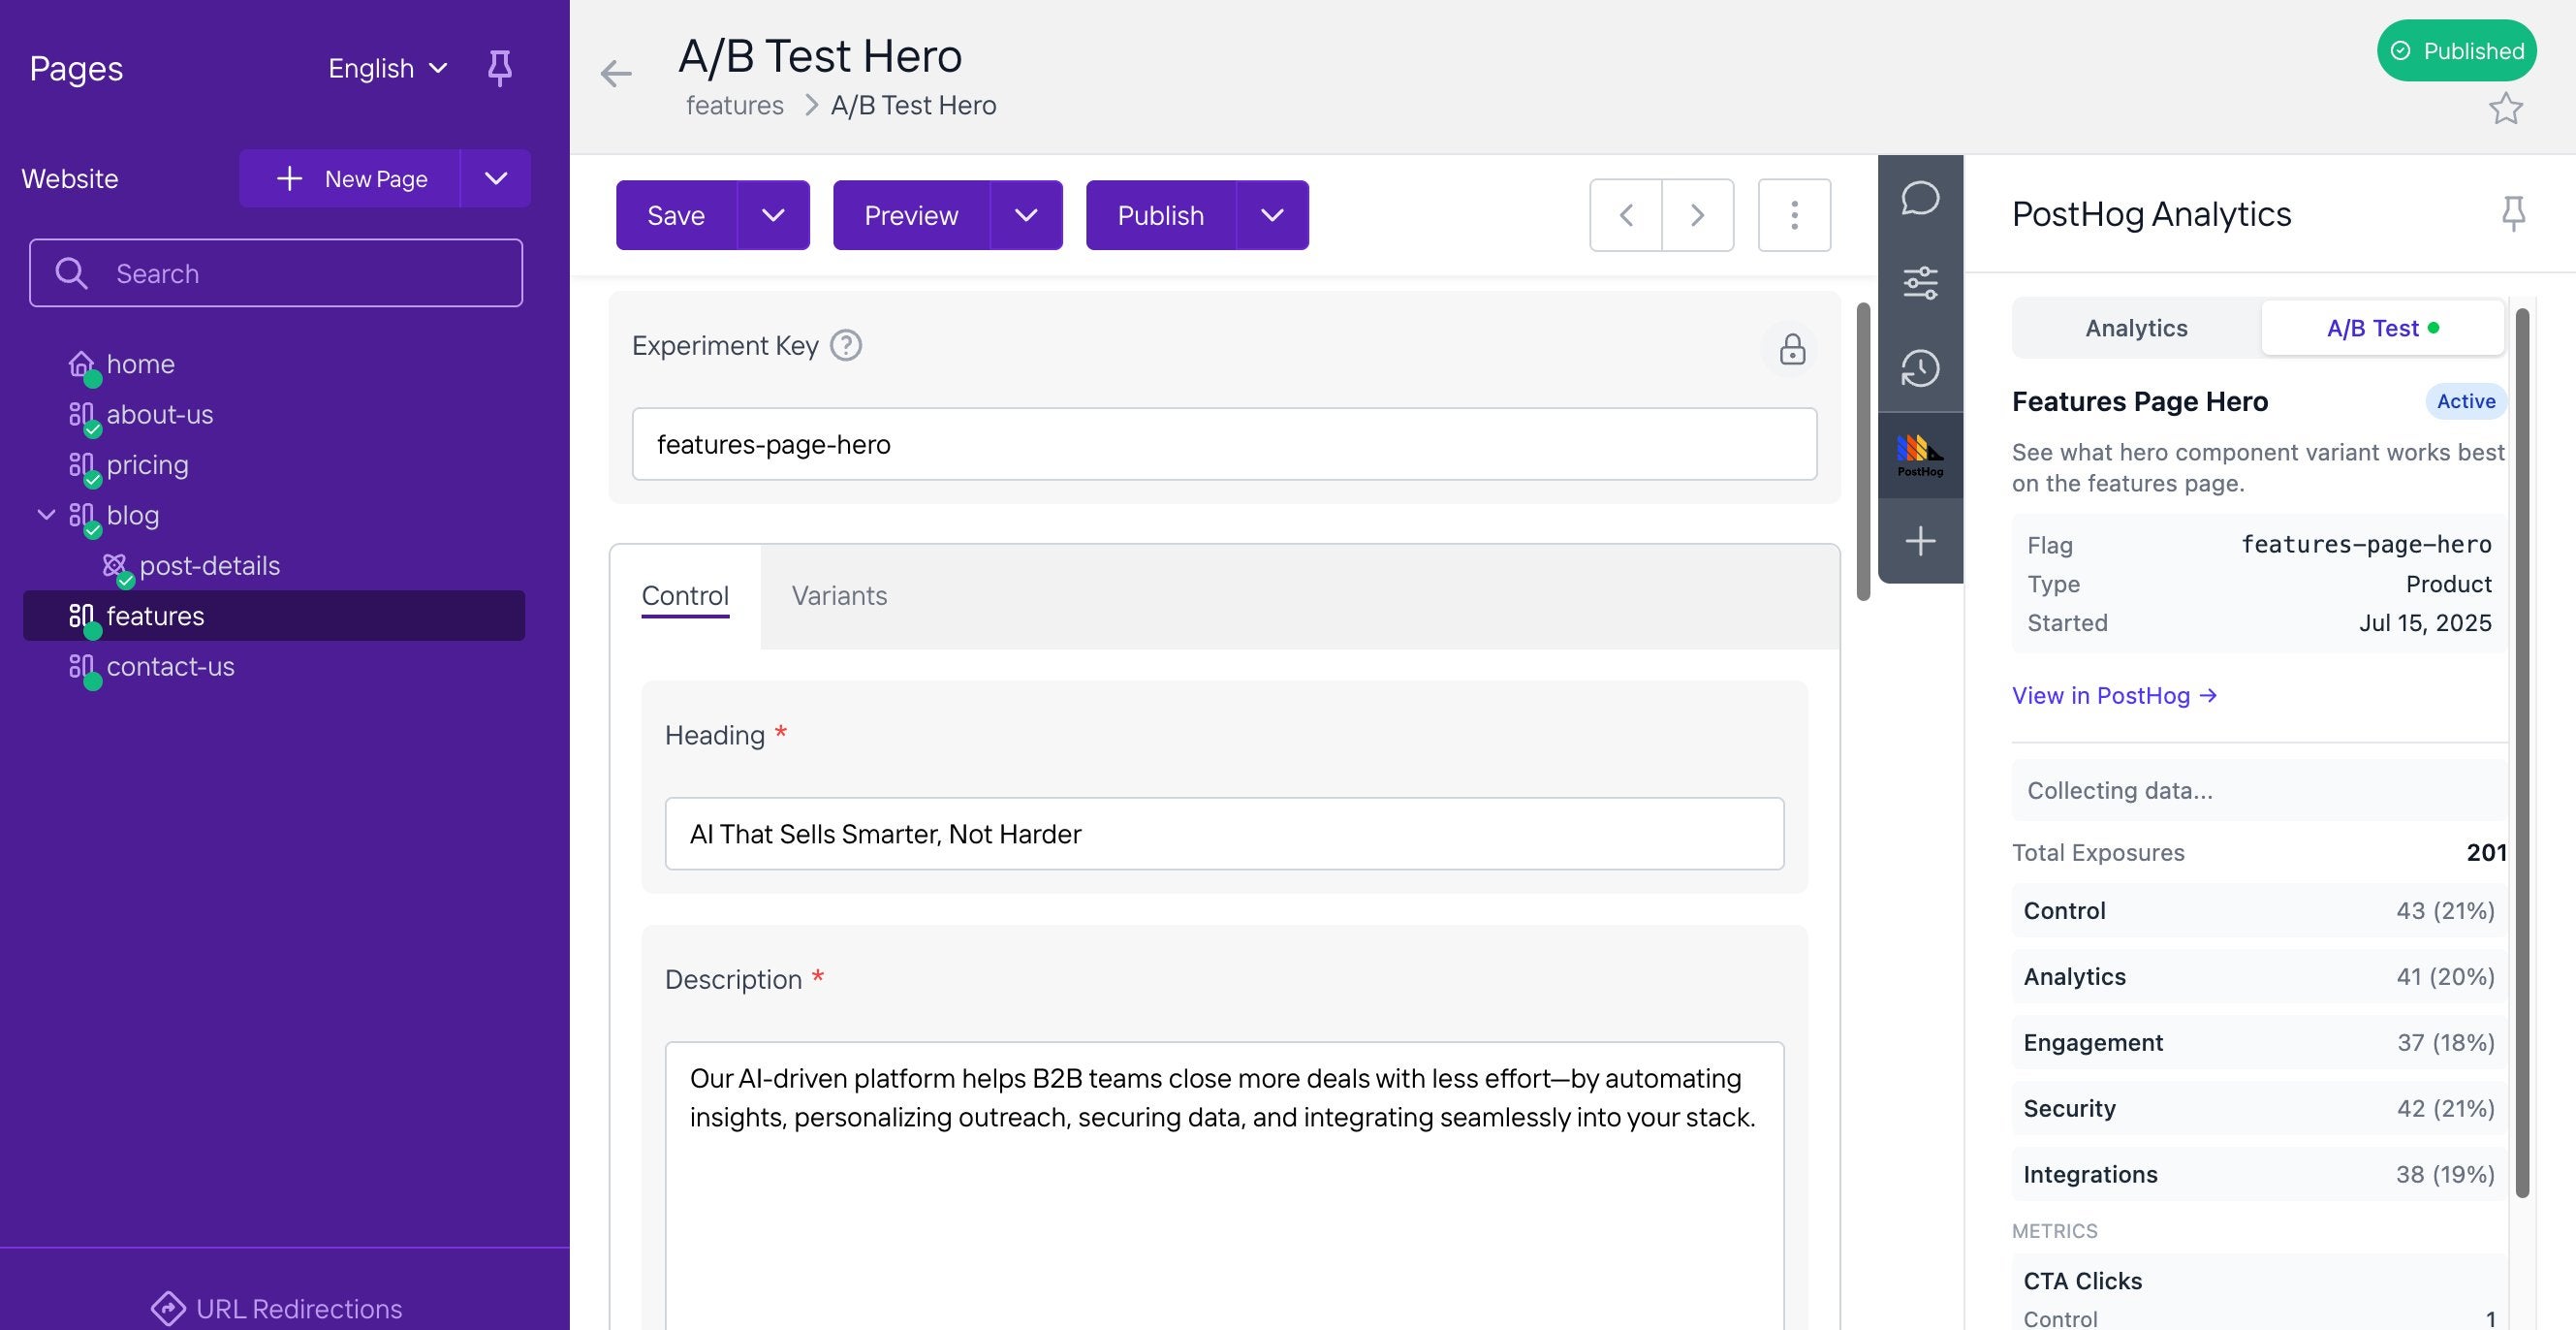This screenshot has width=2576, height=1330.
Task: Click the post-details page icon
Action: pyautogui.click(x=115, y=566)
